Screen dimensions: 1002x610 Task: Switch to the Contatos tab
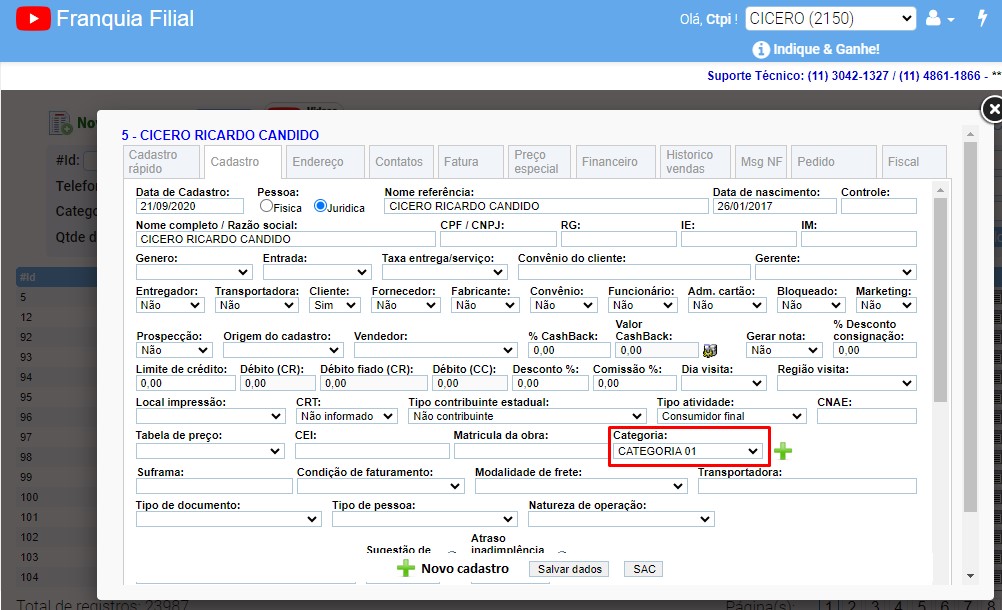401,162
